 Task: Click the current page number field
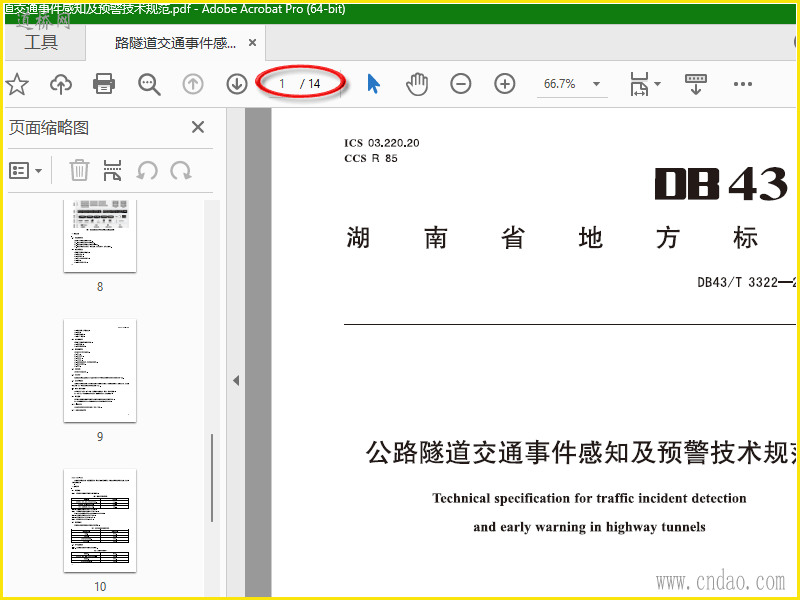click(282, 84)
